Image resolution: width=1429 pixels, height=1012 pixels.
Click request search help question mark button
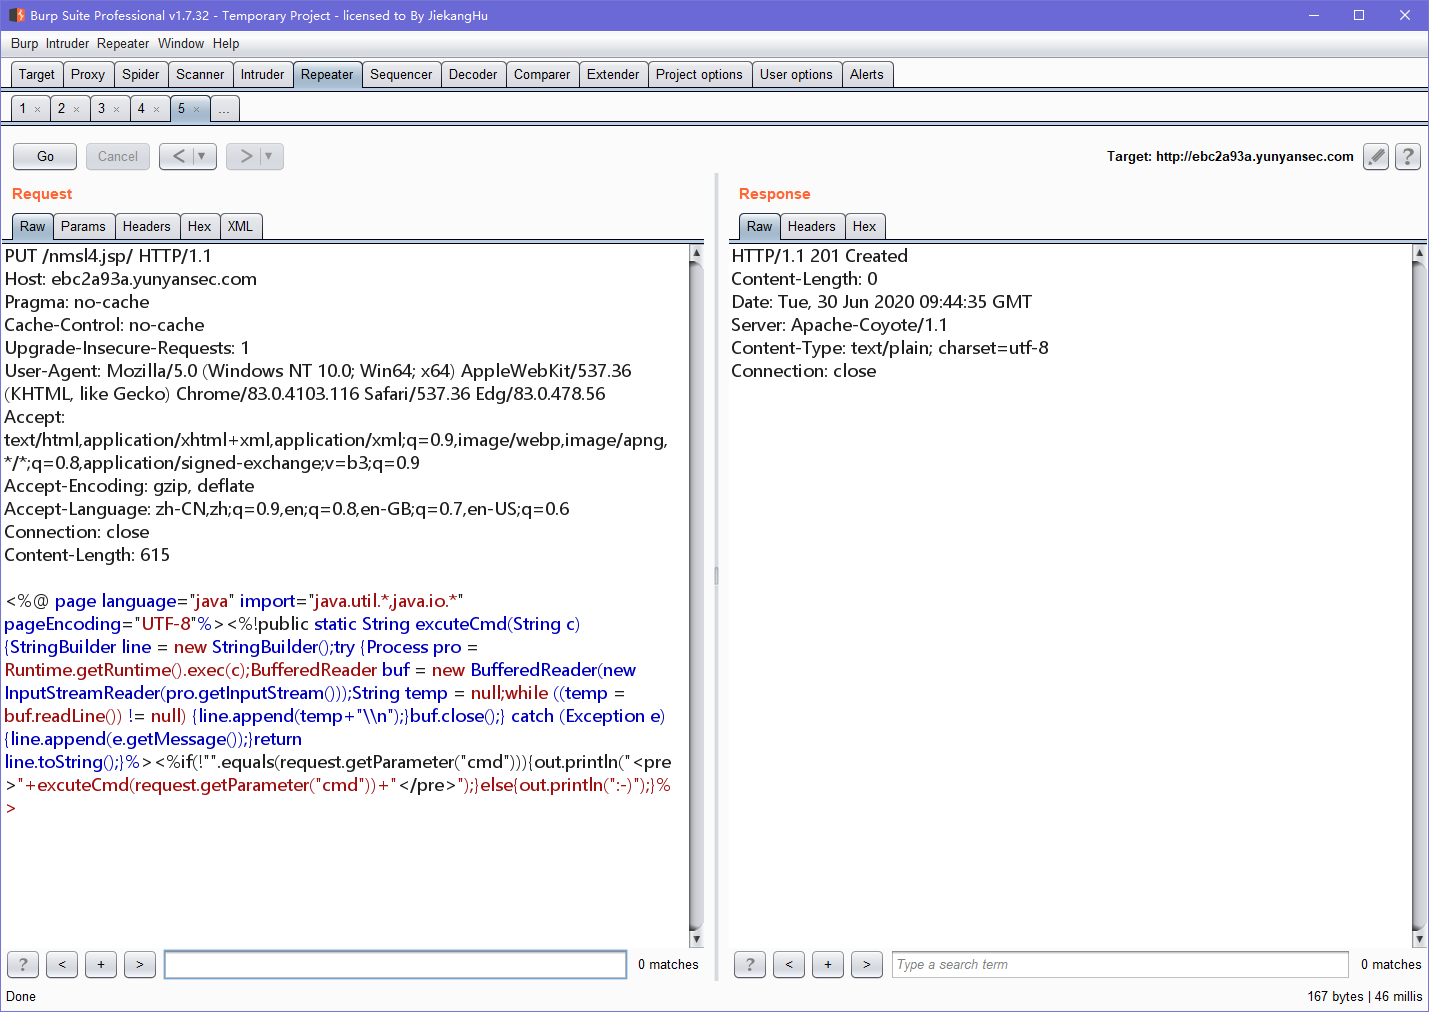tap(23, 964)
